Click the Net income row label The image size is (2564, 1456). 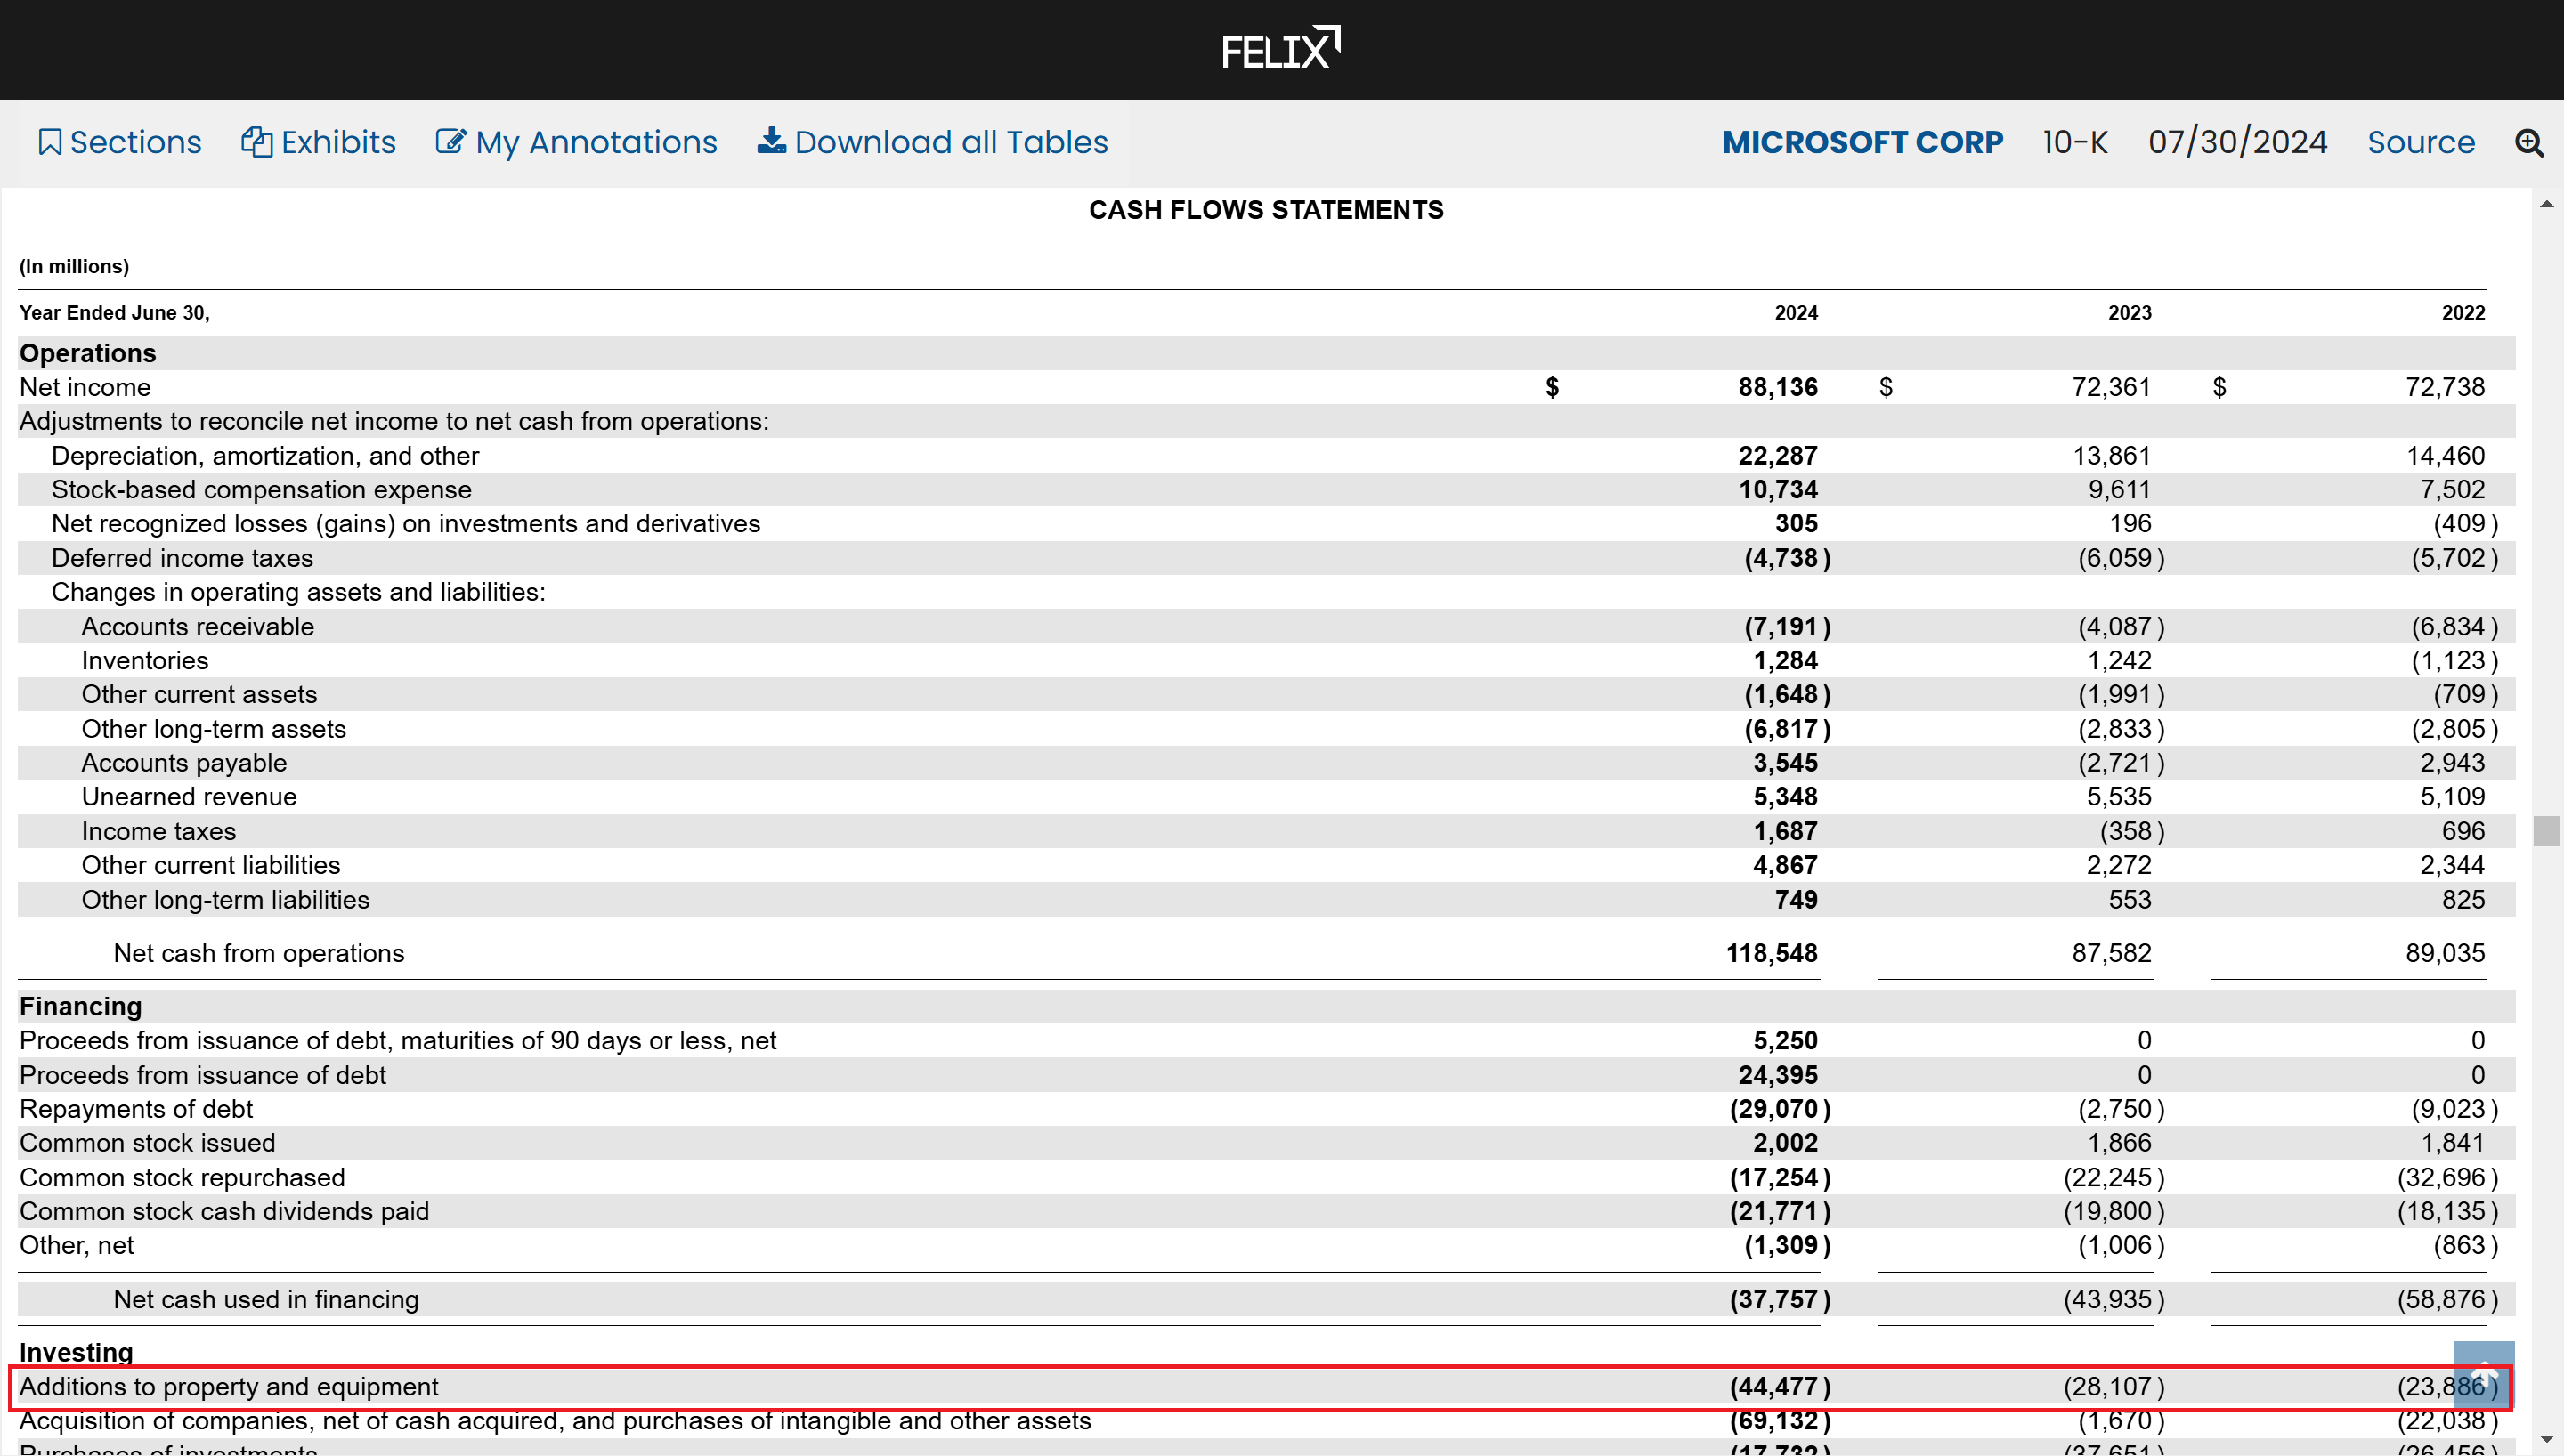(85, 387)
